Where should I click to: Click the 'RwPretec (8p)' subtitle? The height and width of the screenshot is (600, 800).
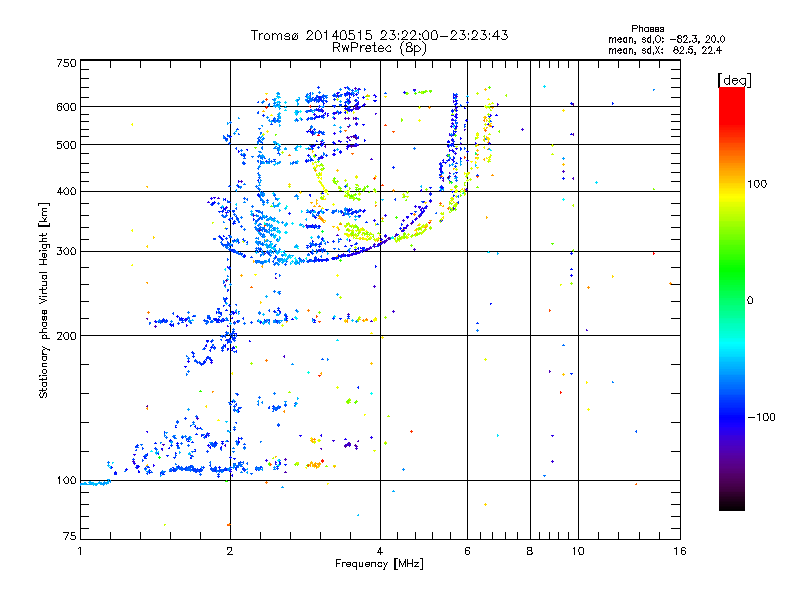(379, 48)
